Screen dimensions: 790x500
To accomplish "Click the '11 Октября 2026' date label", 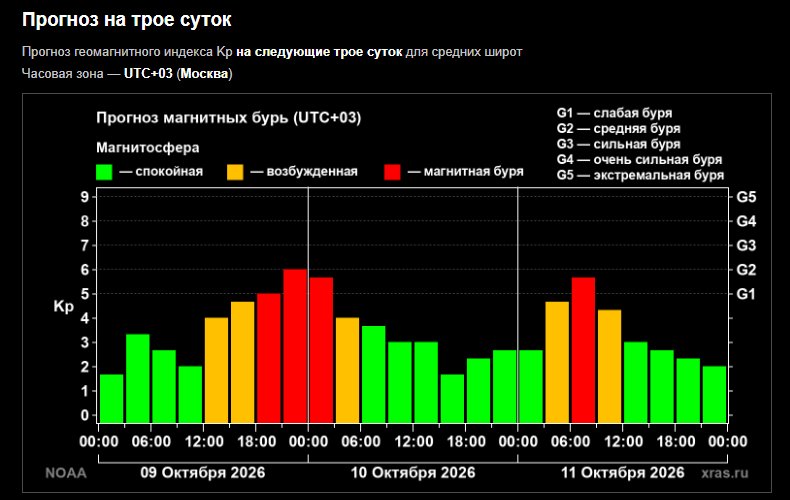I will pyautogui.click(x=623, y=473).
